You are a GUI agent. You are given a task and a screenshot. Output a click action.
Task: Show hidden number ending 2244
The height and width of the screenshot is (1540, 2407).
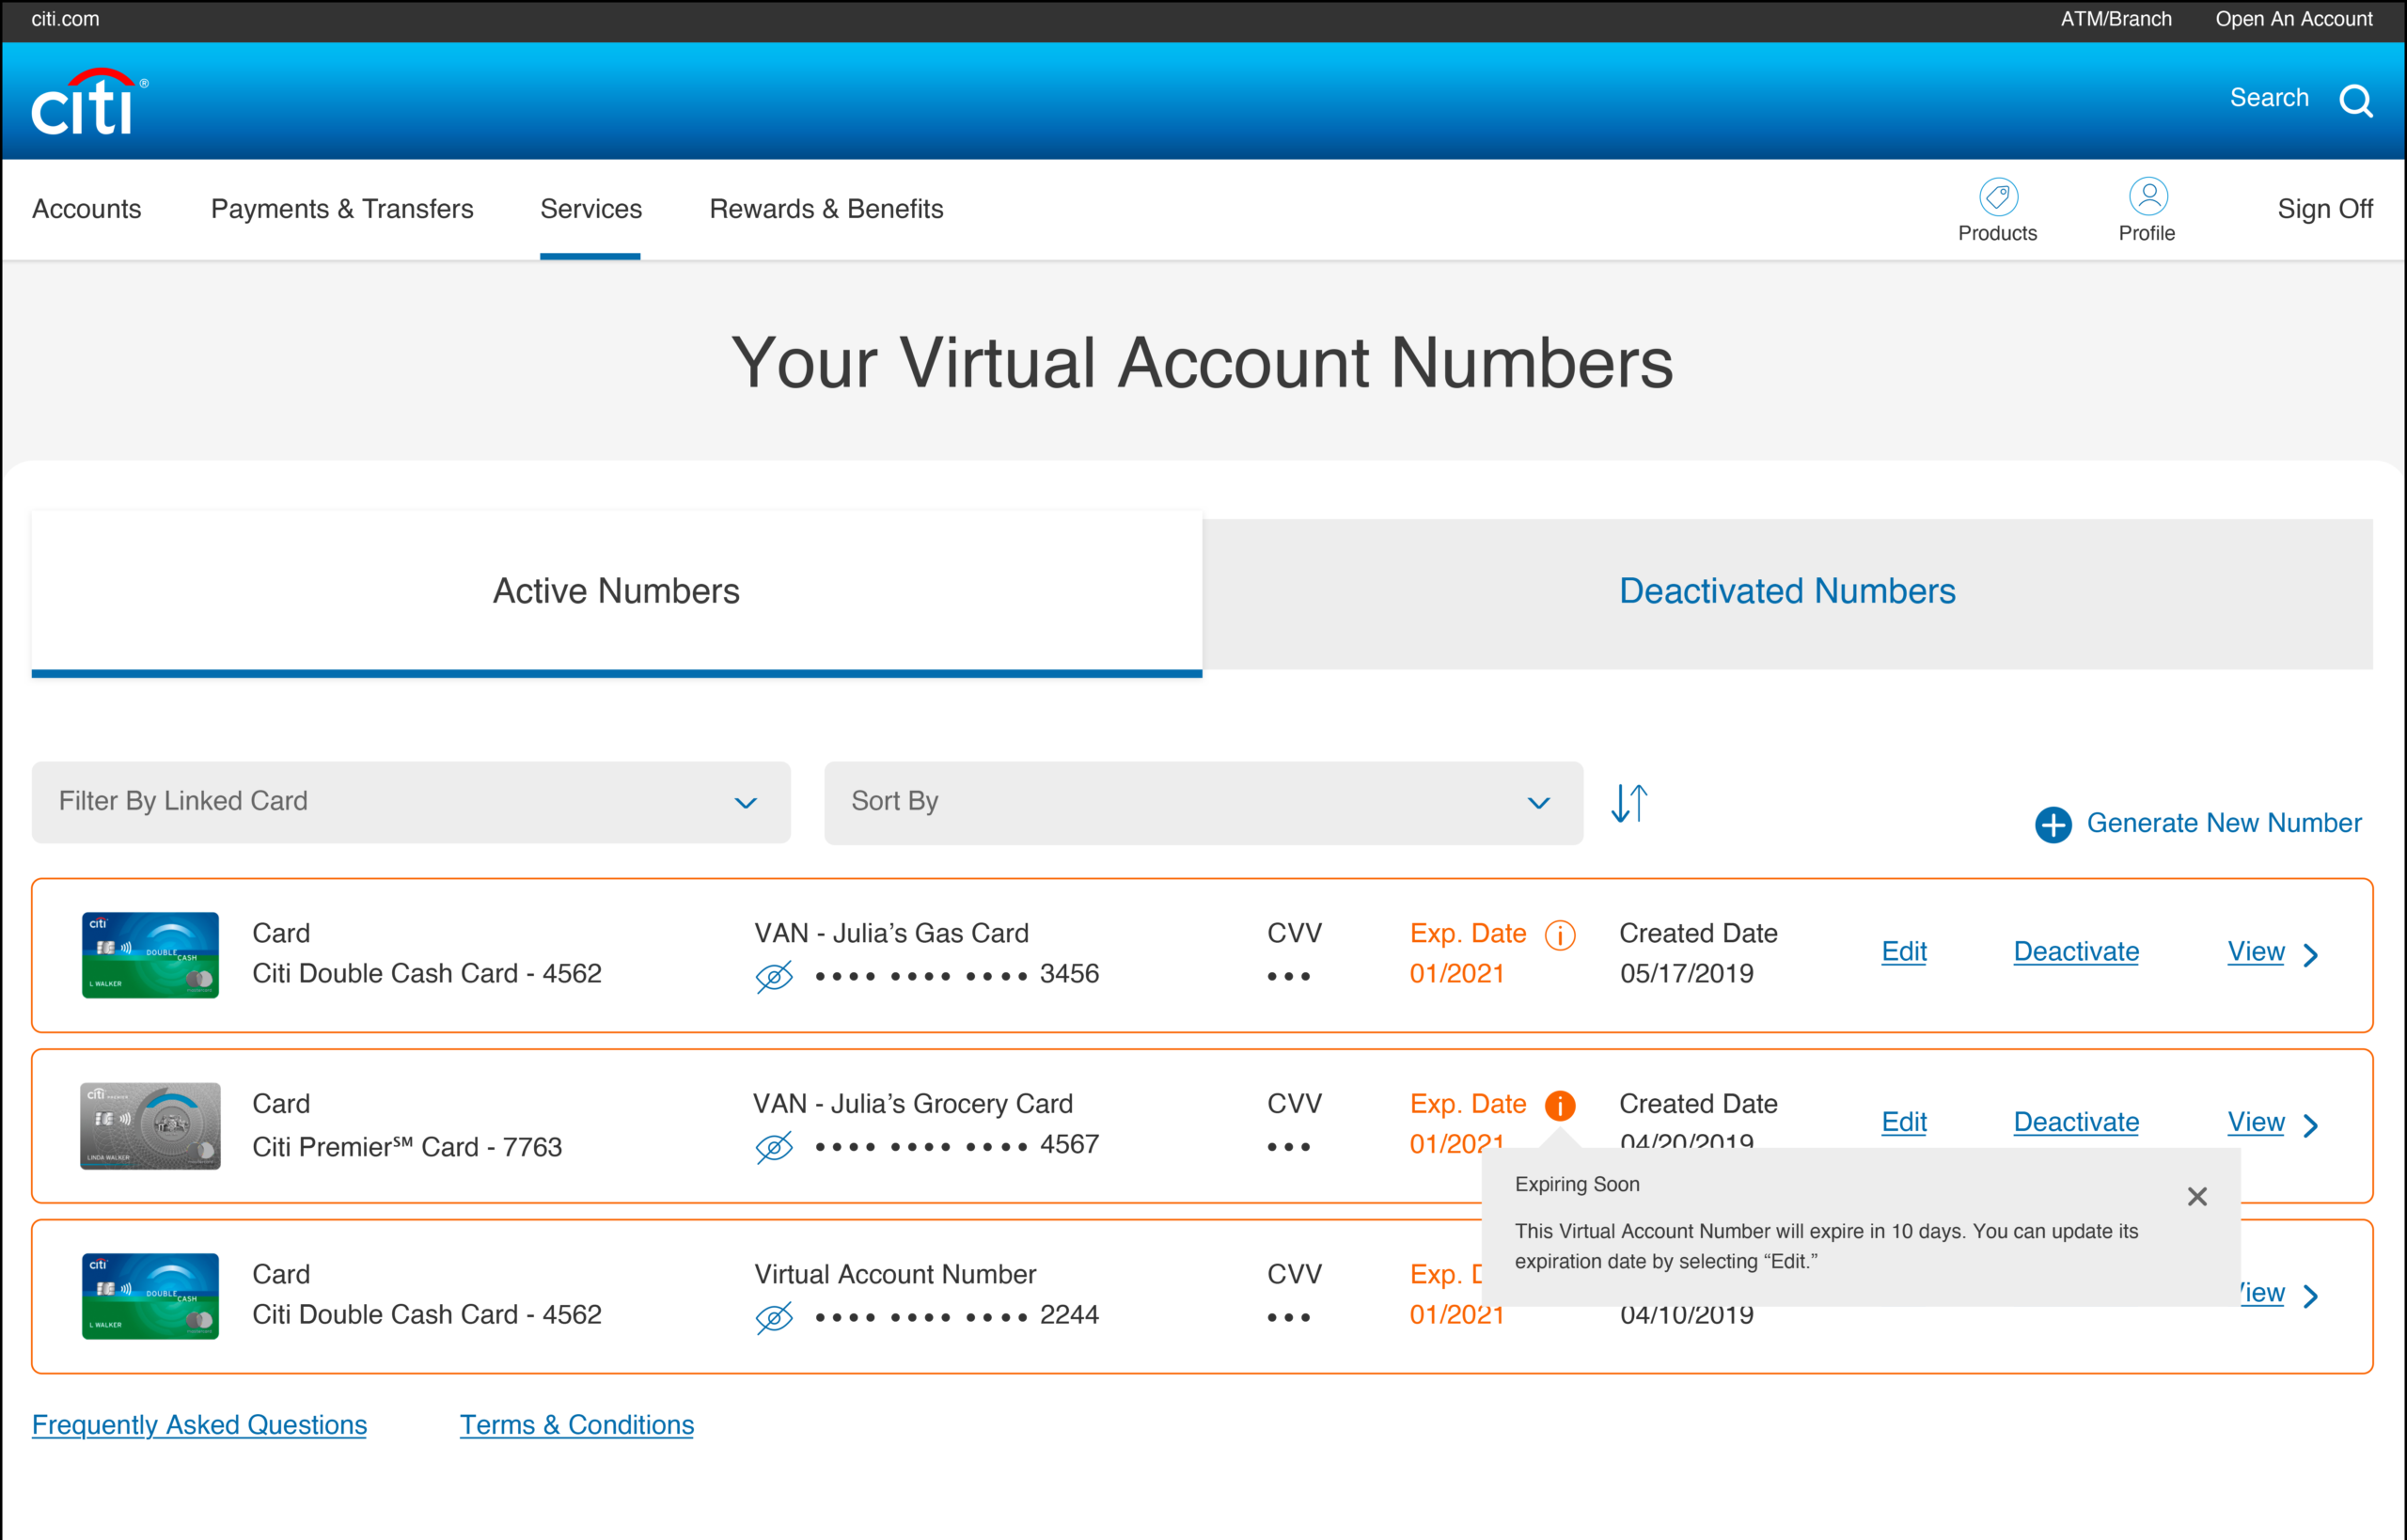click(x=774, y=1317)
